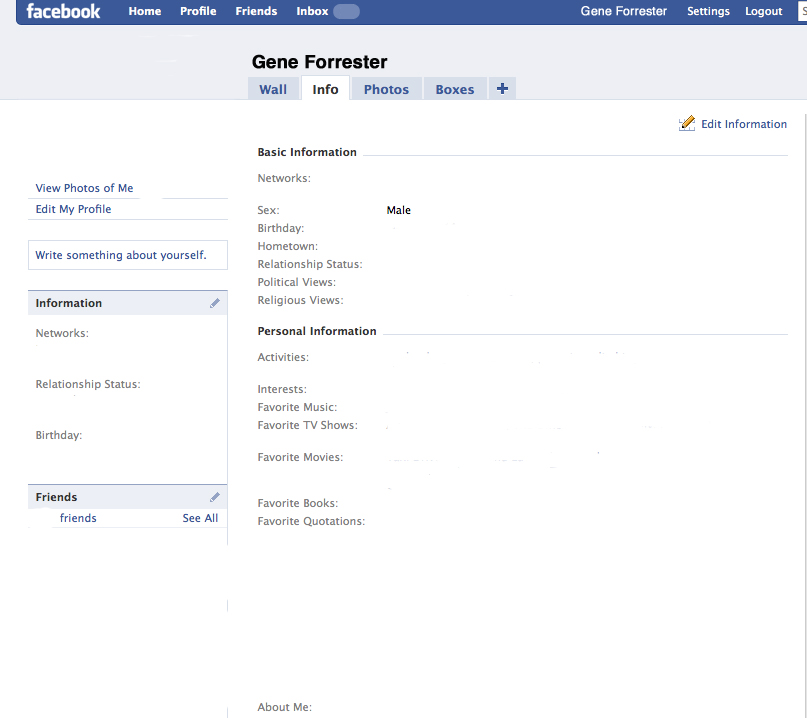
Task: Select the Info tab
Action: (325, 89)
